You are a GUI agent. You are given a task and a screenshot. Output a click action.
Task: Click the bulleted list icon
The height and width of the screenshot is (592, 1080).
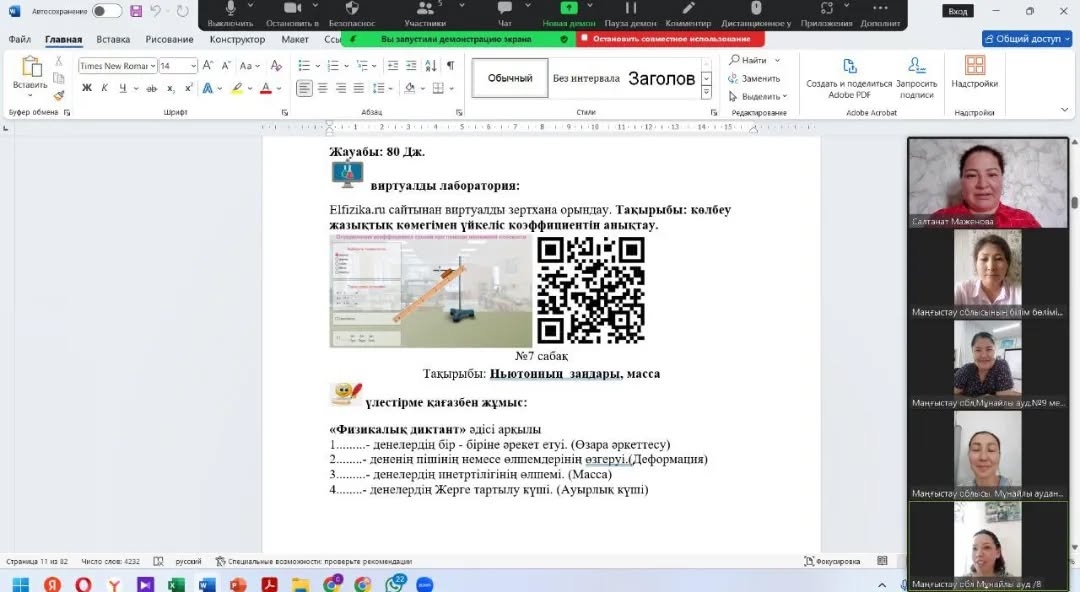coord(304,66)
